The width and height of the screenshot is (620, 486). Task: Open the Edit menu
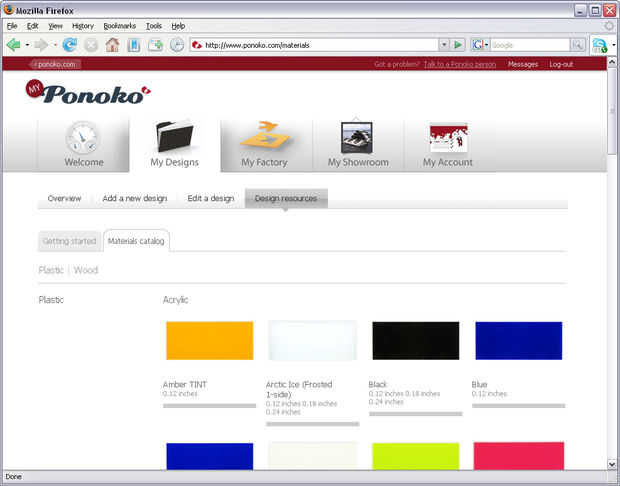point(32,26)
